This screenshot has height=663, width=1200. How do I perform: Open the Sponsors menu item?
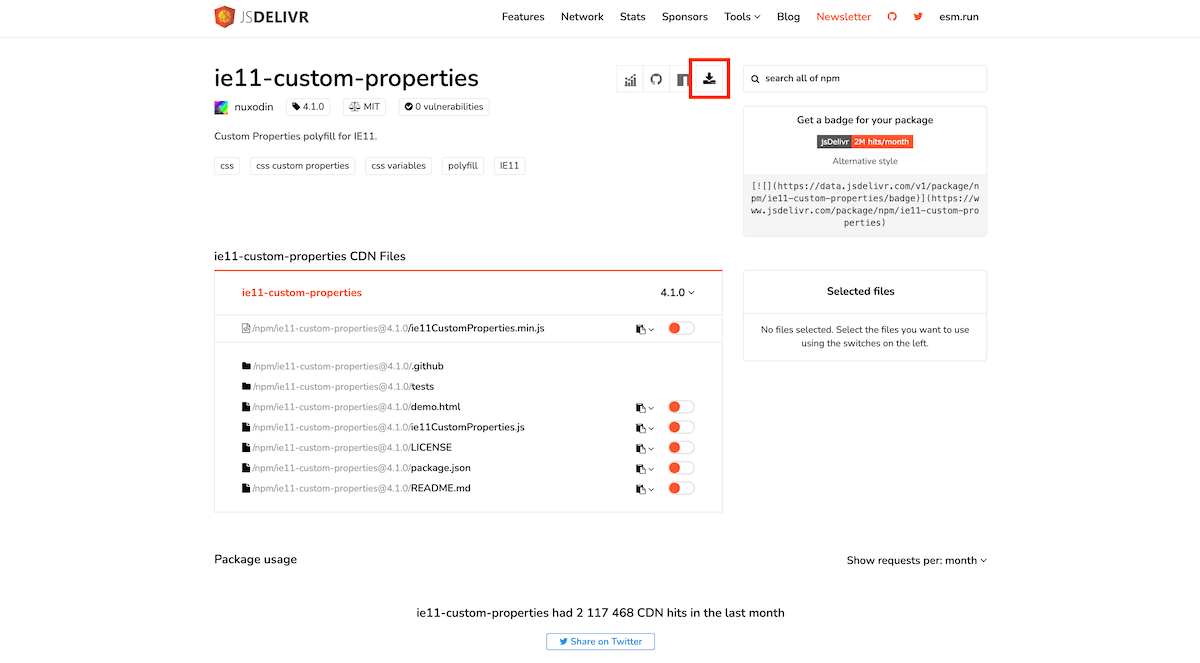click(685, 17)
